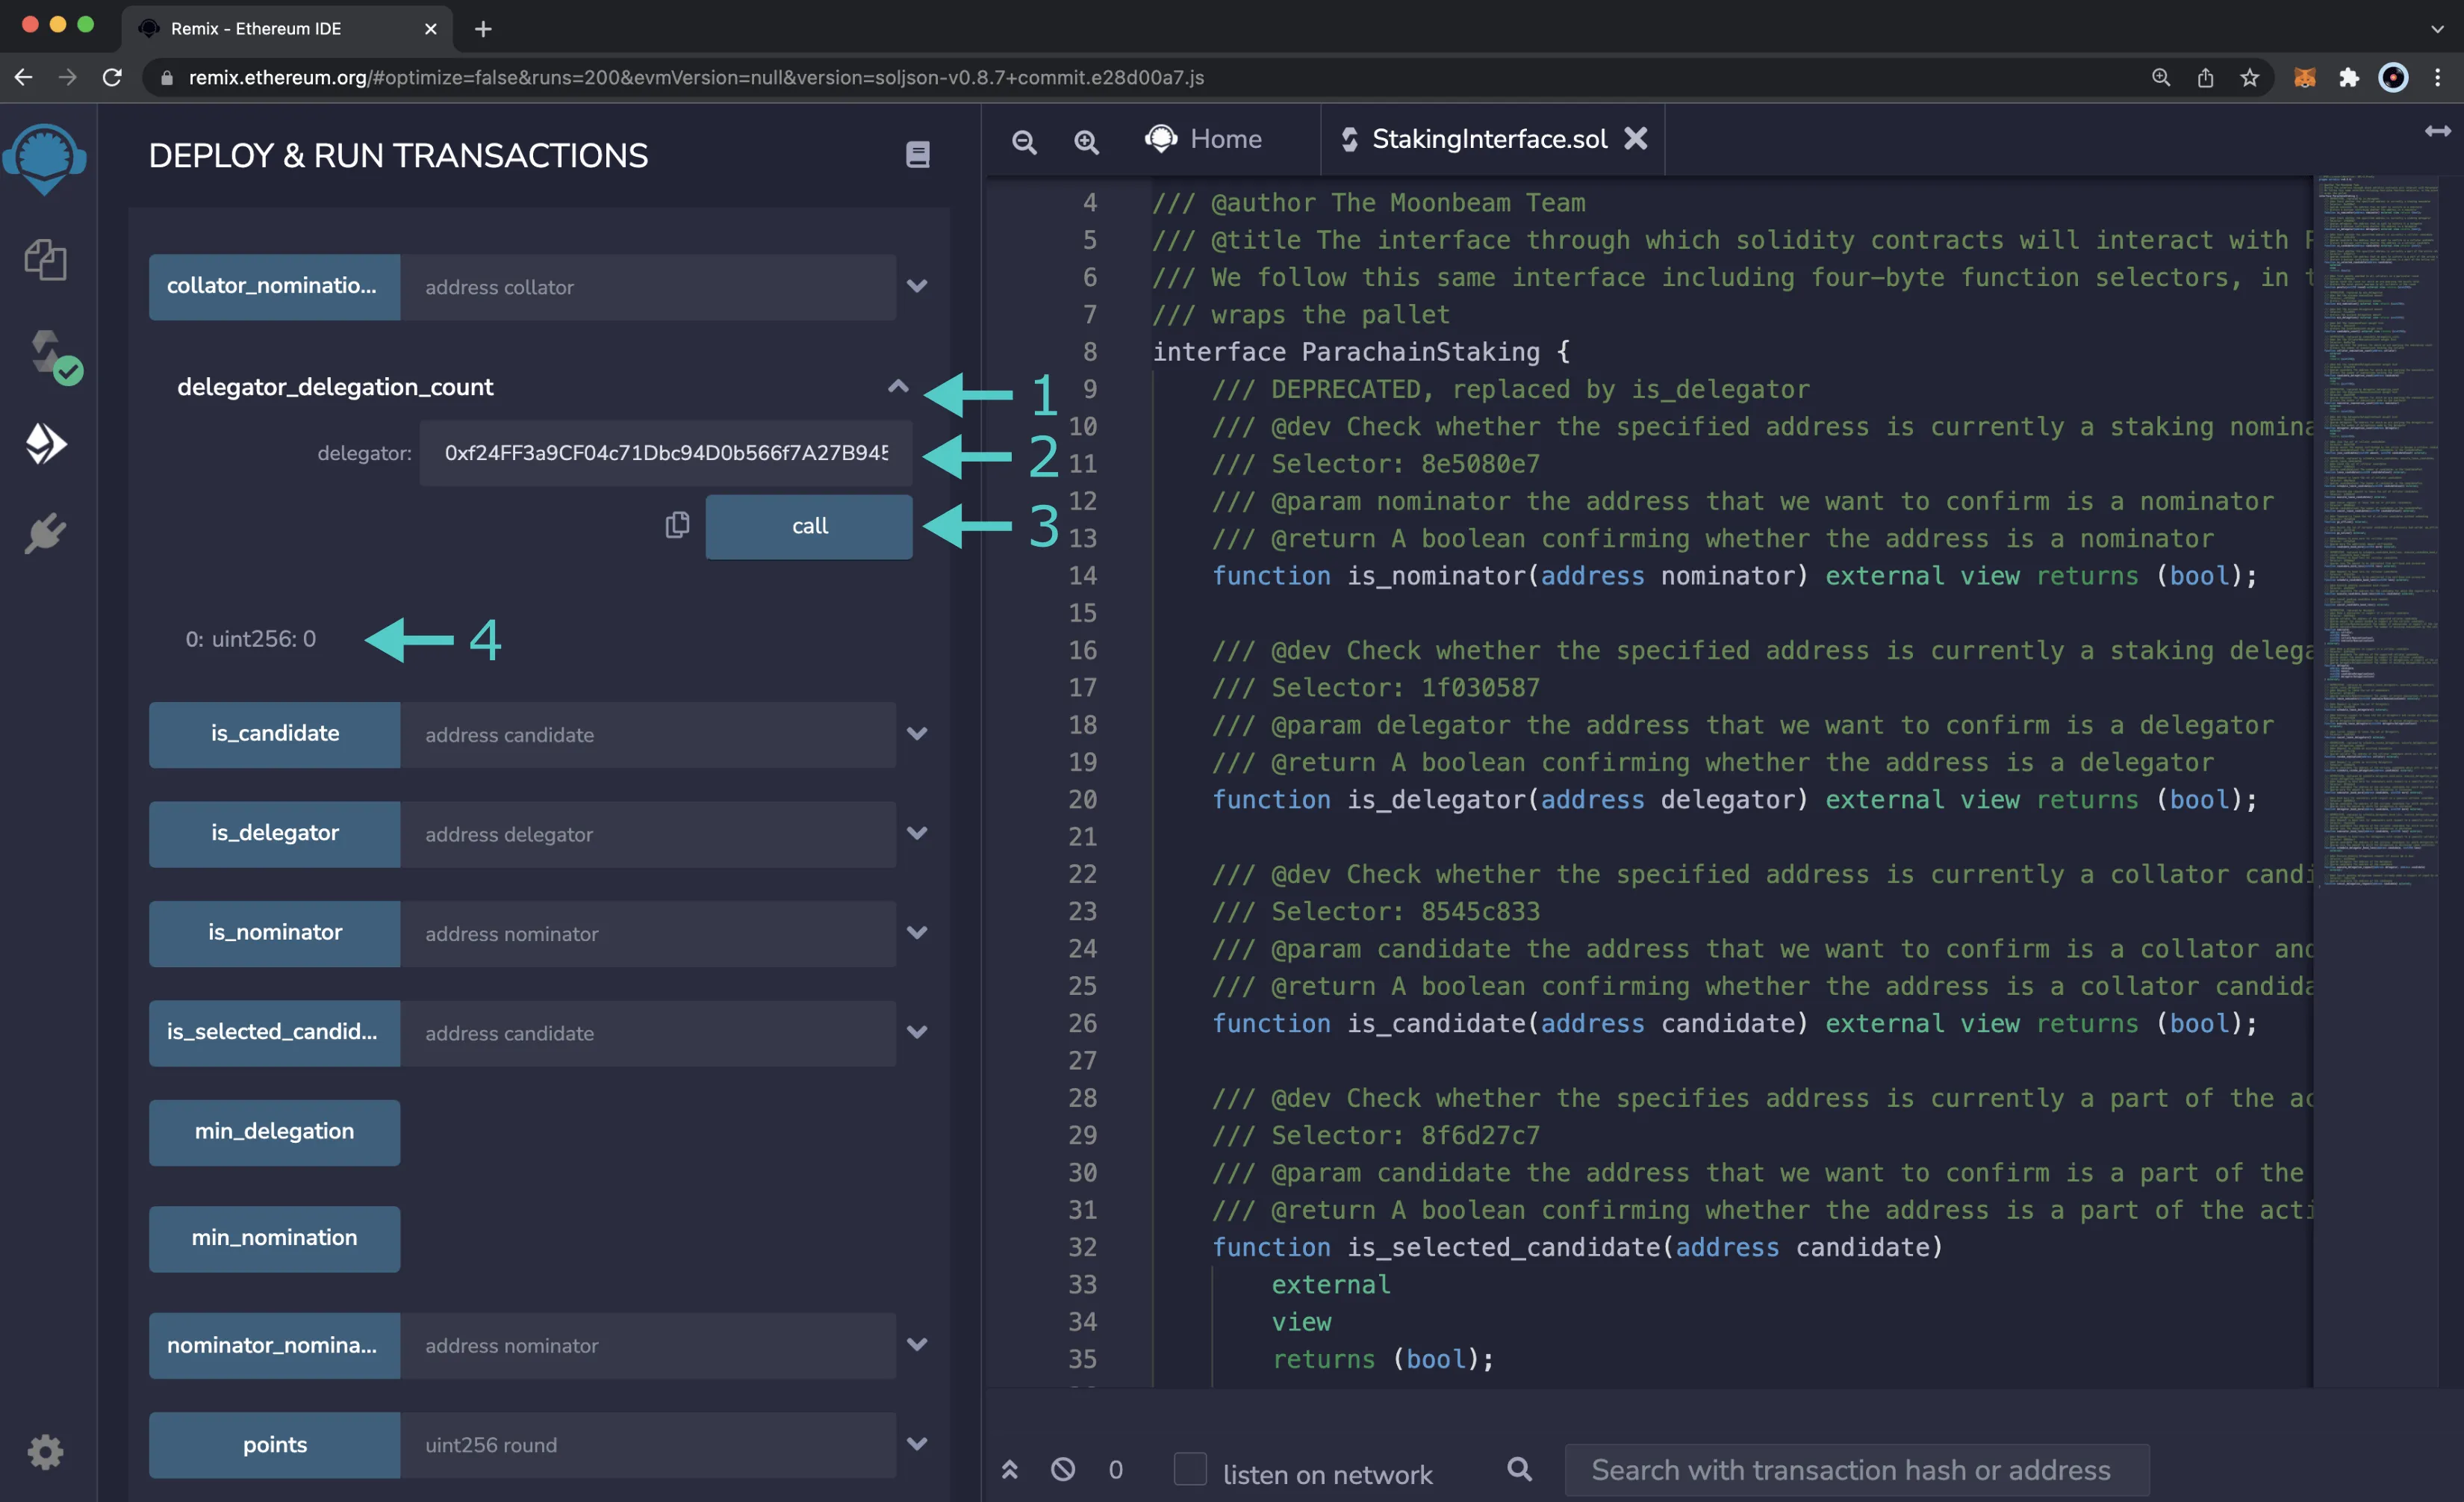
Task: Click the browser share icon
Action: (x=2205, y=77)
